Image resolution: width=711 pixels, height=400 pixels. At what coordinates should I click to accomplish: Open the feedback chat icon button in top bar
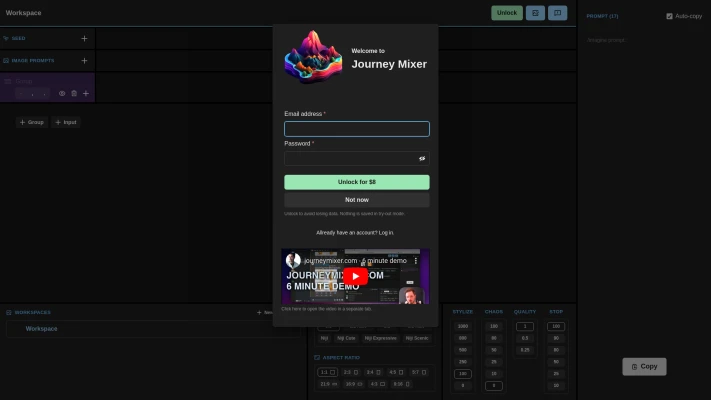(557, 13)
